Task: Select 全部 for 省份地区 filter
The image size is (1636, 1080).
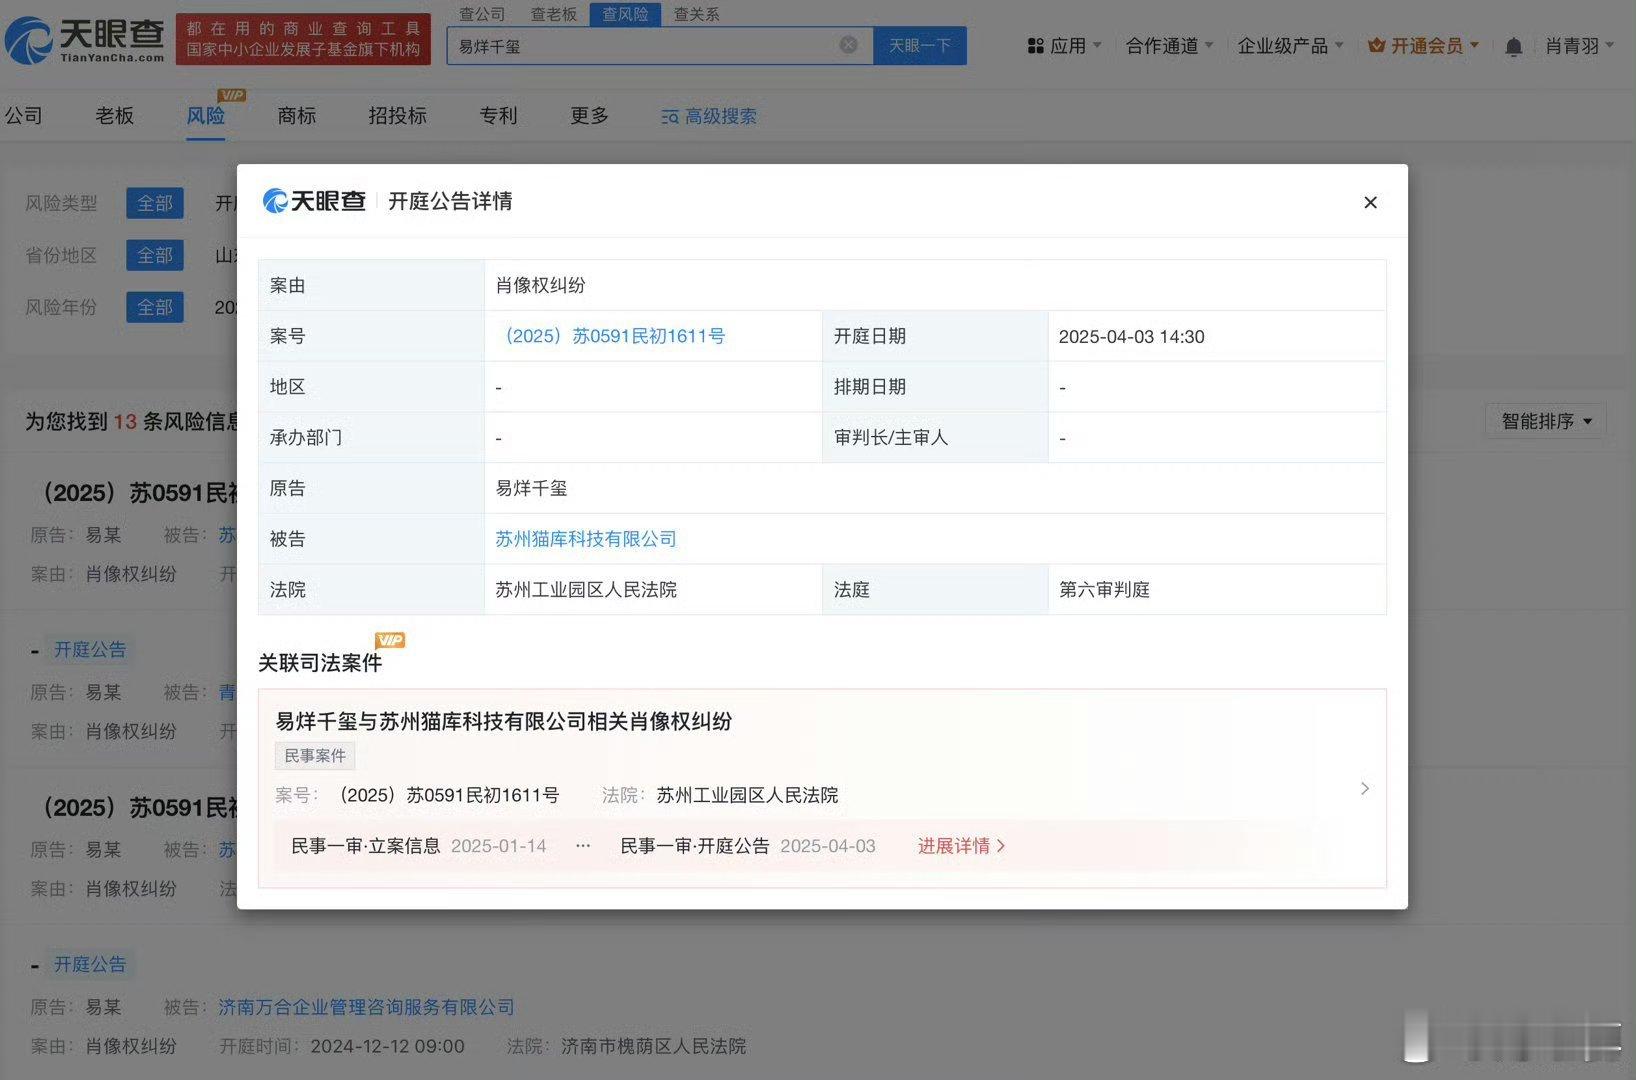Action: click(155, 255)
